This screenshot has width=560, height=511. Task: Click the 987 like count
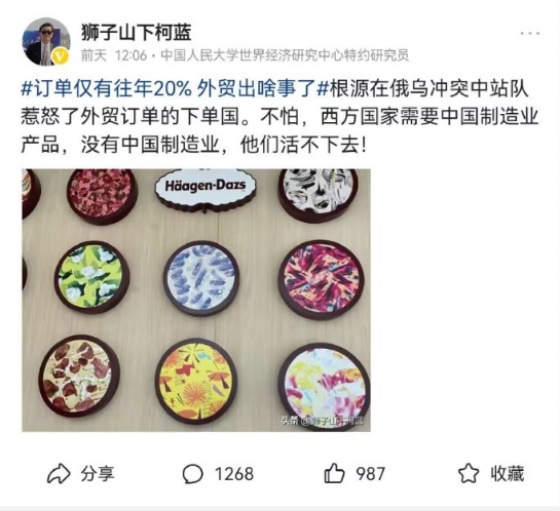tap(370, 474)
